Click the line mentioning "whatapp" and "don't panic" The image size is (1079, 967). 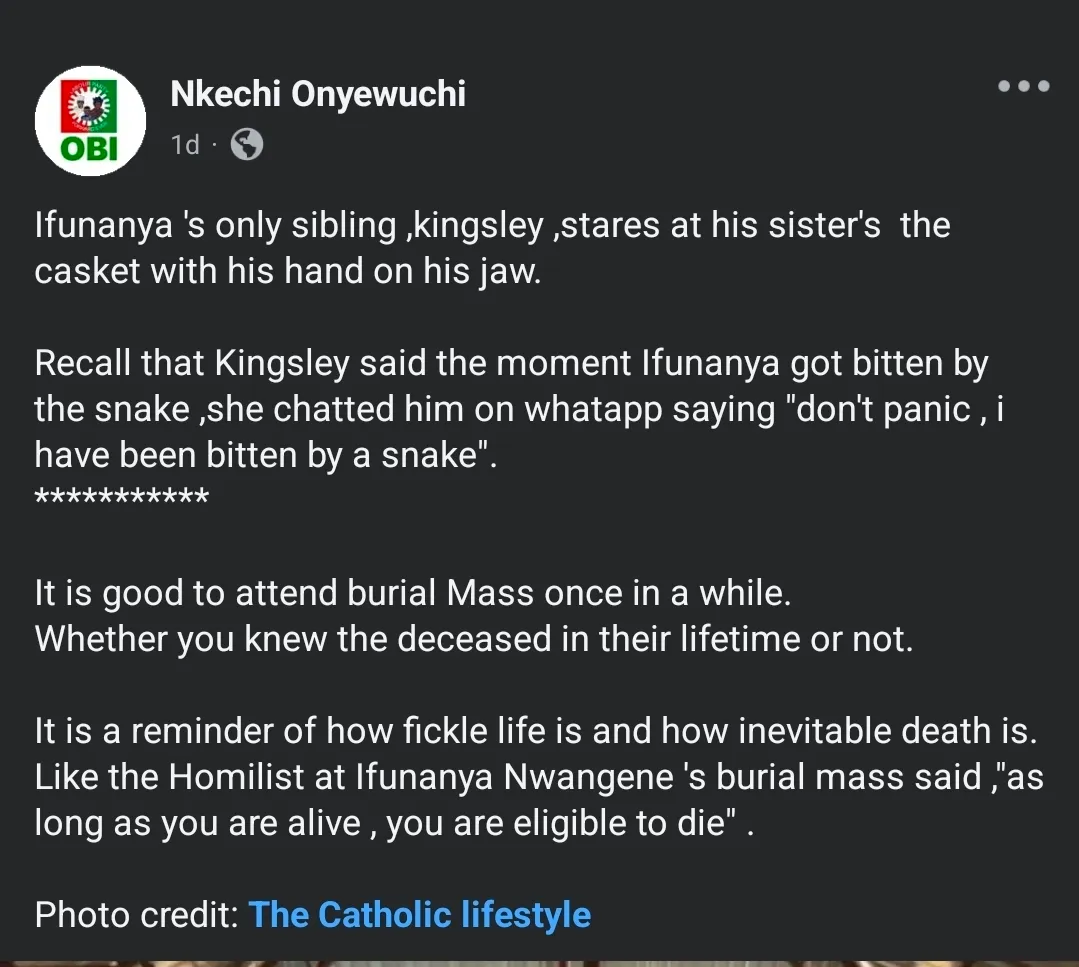[x=518, y=410]
